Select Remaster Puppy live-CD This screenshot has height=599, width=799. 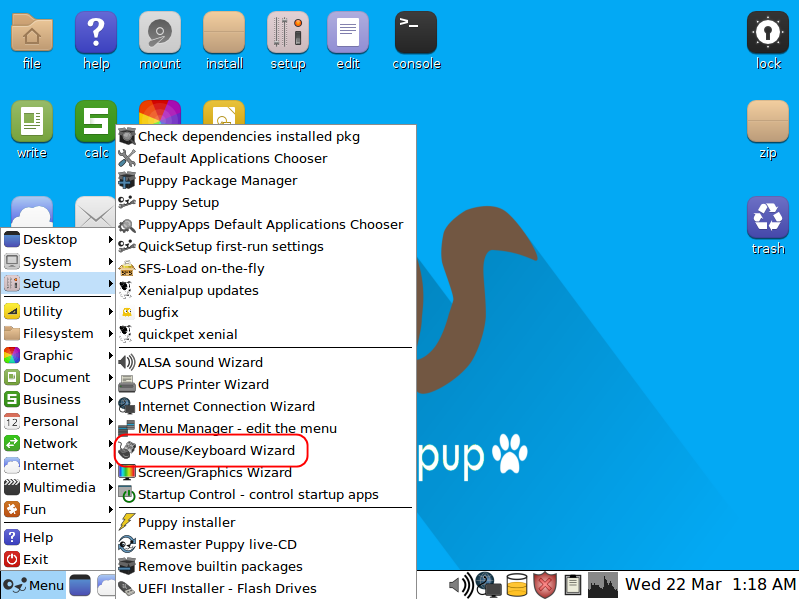click(x=266, y=544)
